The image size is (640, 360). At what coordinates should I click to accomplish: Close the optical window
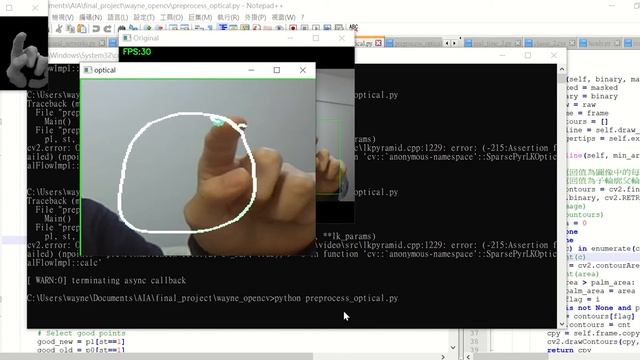(302, 70)
